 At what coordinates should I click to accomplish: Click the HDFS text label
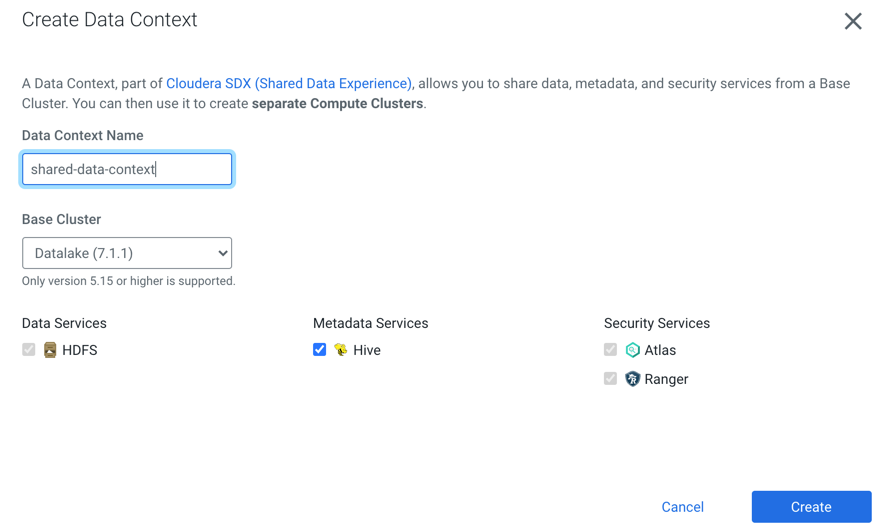coord(80,350)
